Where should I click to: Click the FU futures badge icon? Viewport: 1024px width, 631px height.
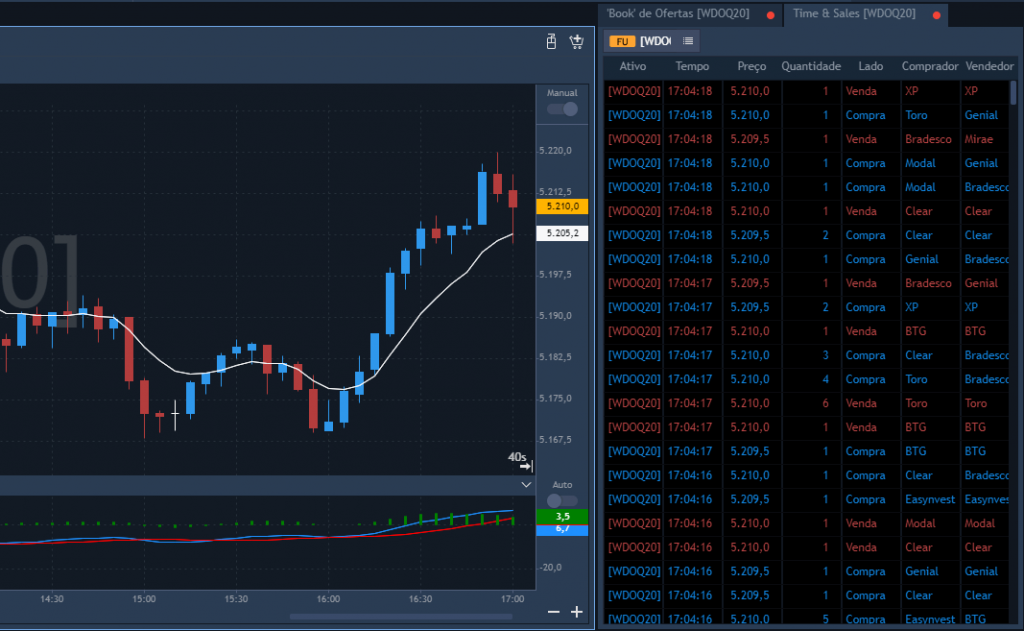[621, 41]
